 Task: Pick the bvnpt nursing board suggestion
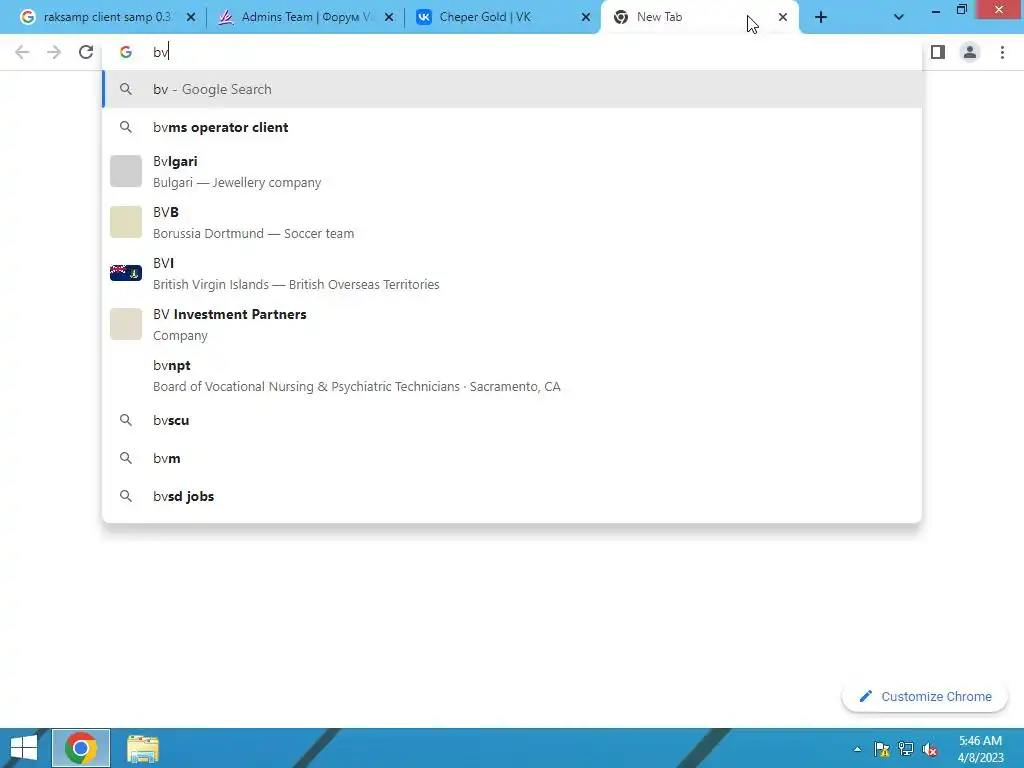pyautogui.click(x=512, y=376)
